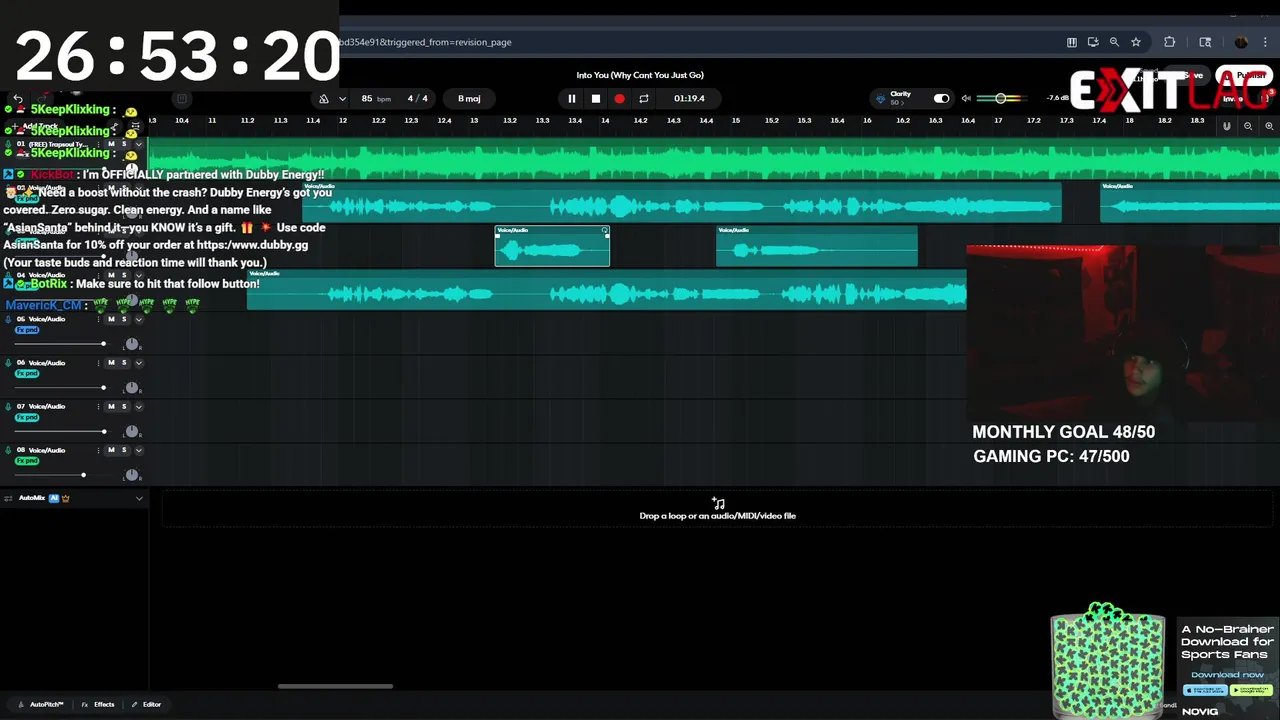Expand the AutoMix panel chevron
This screenshot has width=1280, height=720.
[x=139, y=498]
